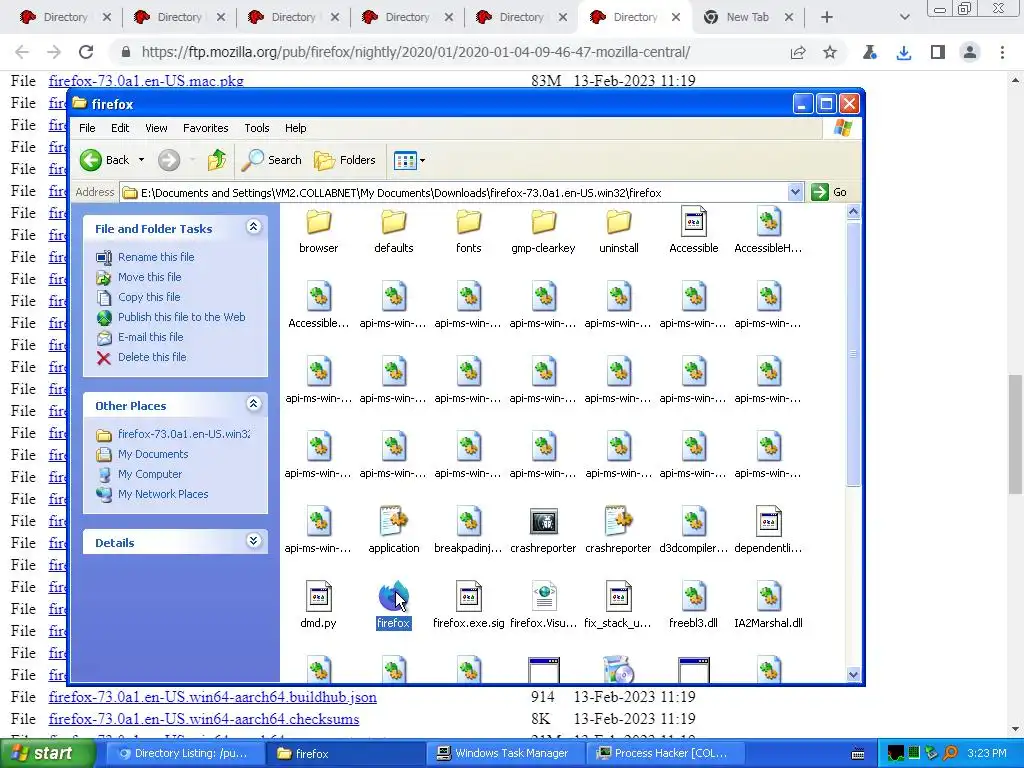Select the freebl3.dll file
Screen dimensions: 1024x768
694,596
